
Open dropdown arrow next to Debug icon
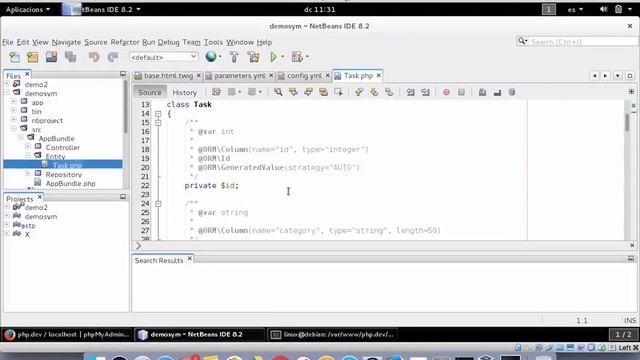pyautogui.click(x=307, y=57)
